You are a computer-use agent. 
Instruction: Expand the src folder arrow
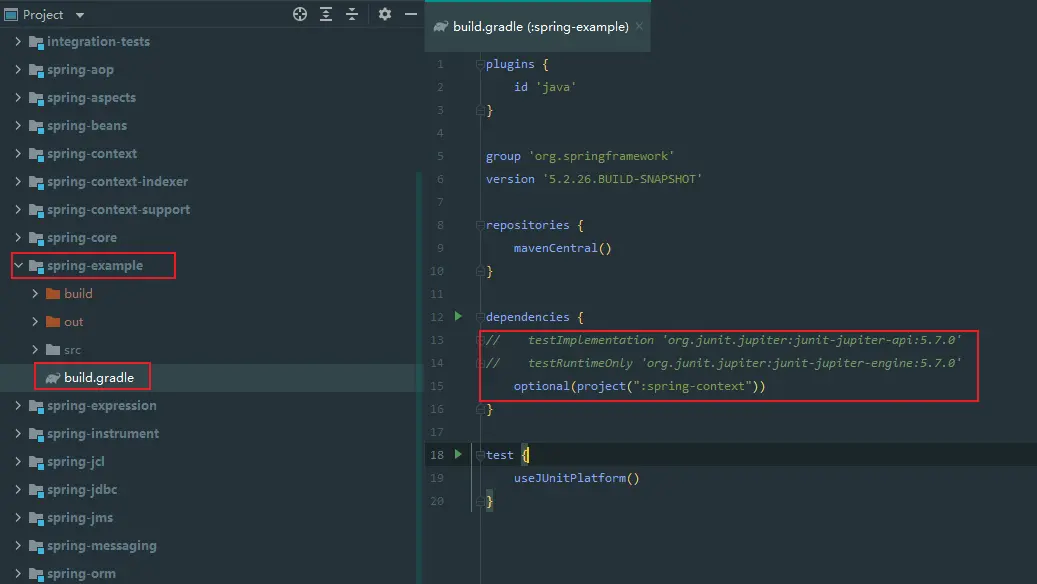(36, 350)
